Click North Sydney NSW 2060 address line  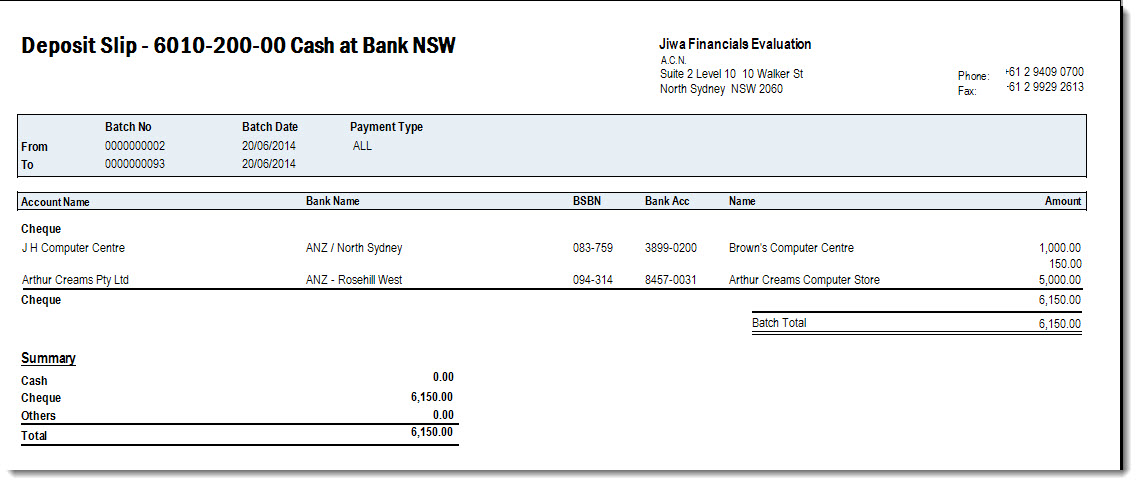721,89
